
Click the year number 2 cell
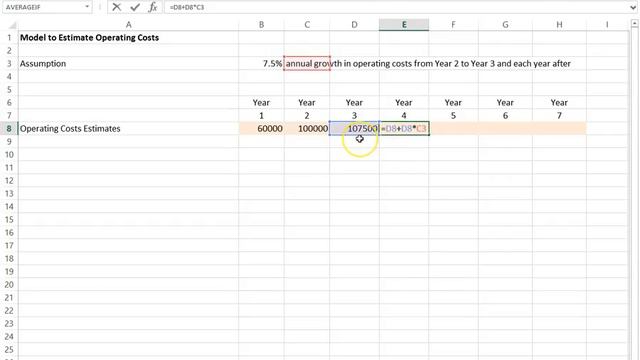[x=307, y=116]
